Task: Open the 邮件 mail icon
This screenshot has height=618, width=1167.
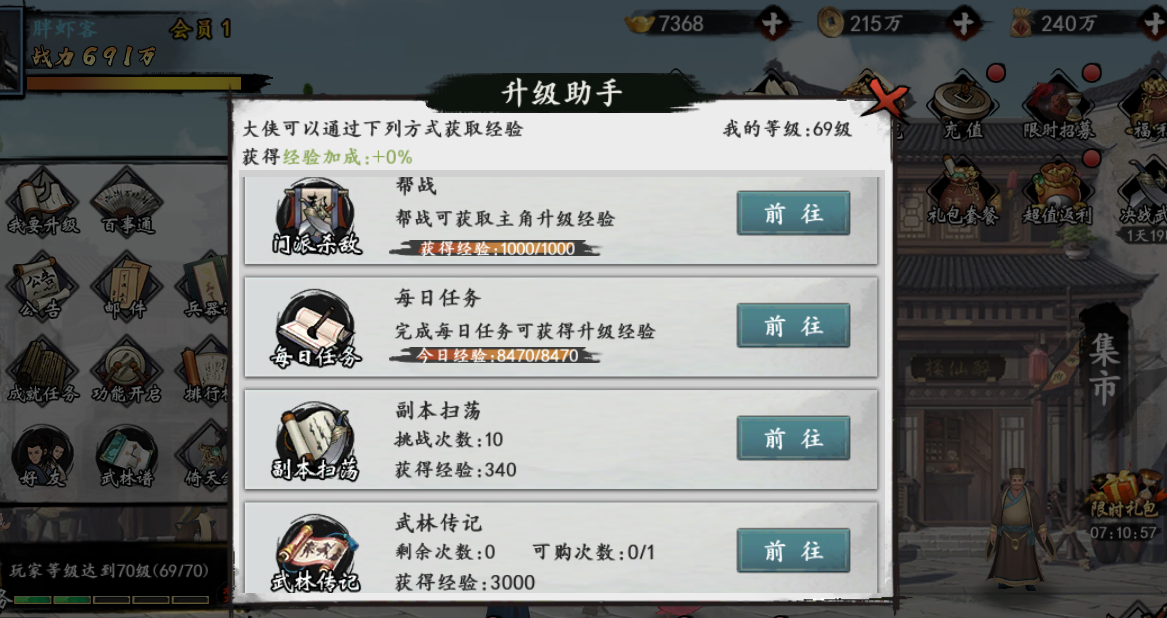Action: coord(127,287)
